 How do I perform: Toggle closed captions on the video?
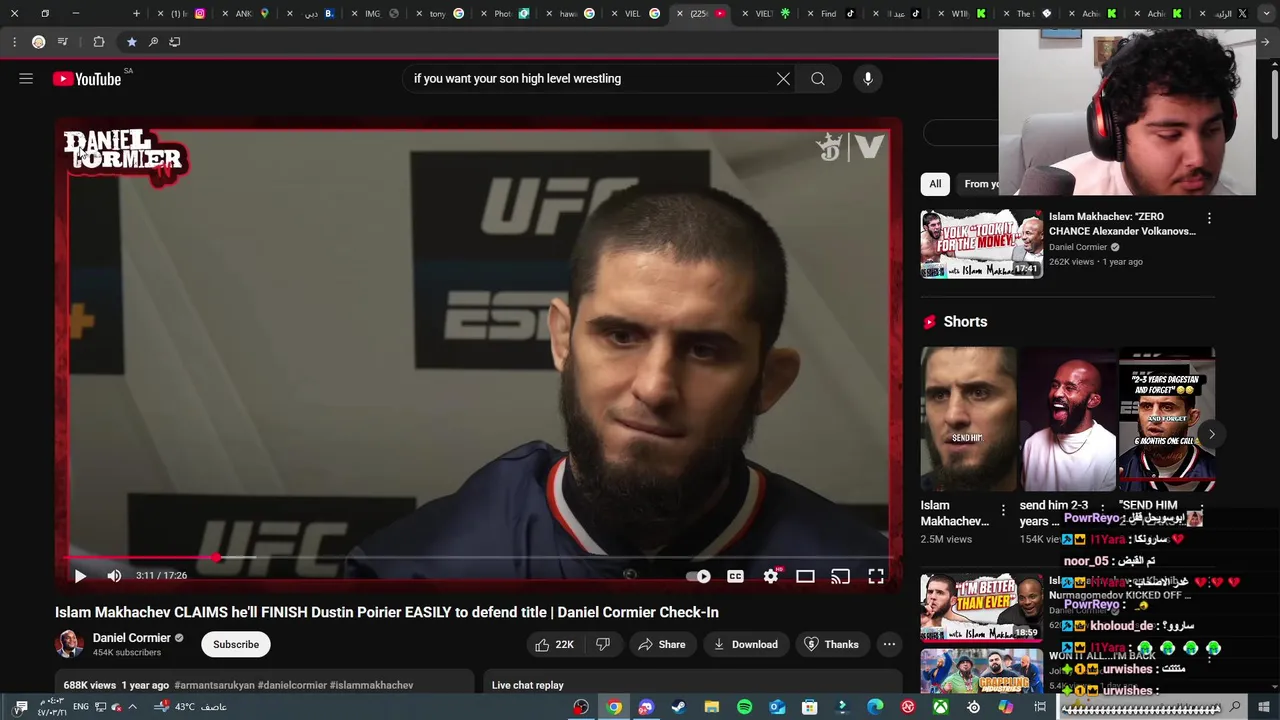tap(735, 576)
